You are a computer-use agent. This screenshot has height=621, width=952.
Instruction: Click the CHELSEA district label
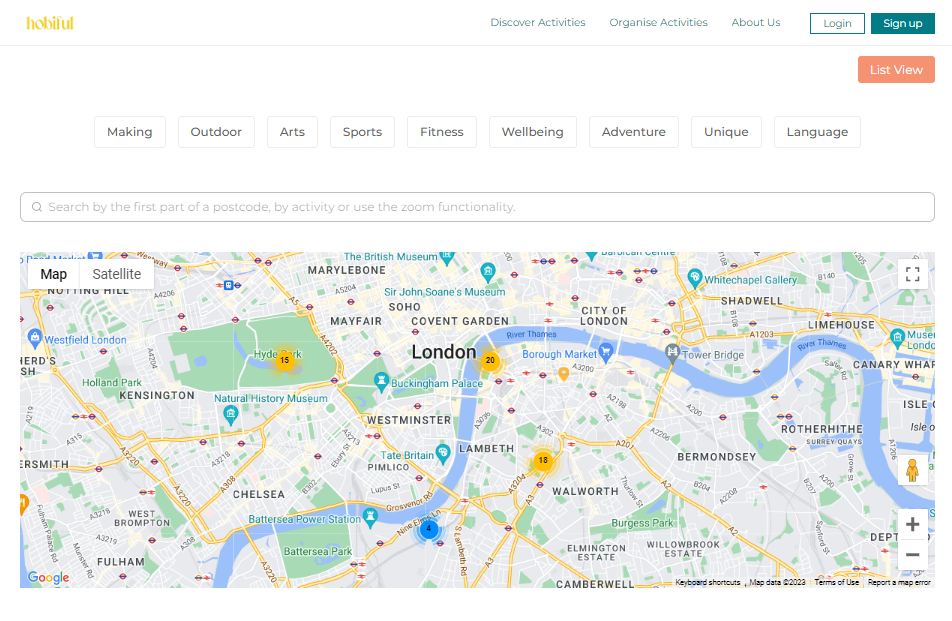click(259, 494)
